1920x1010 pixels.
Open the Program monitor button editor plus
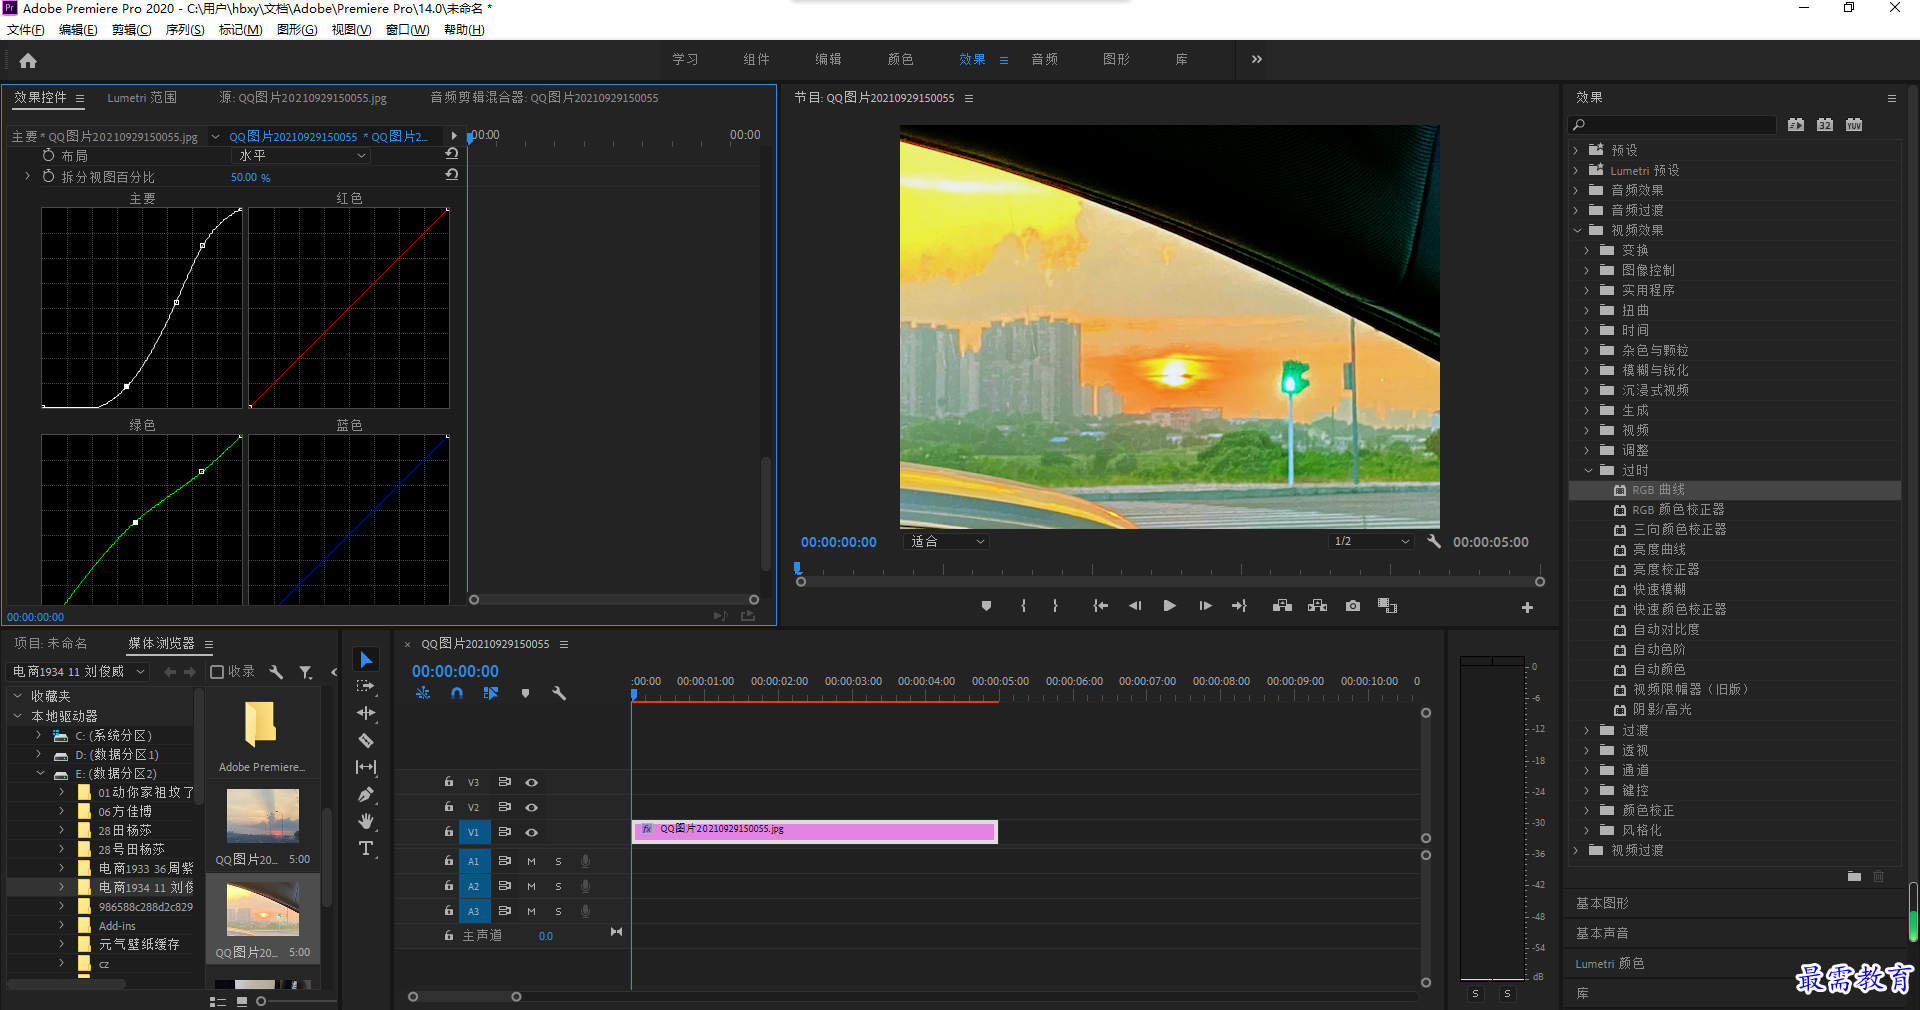[1527, 607]
